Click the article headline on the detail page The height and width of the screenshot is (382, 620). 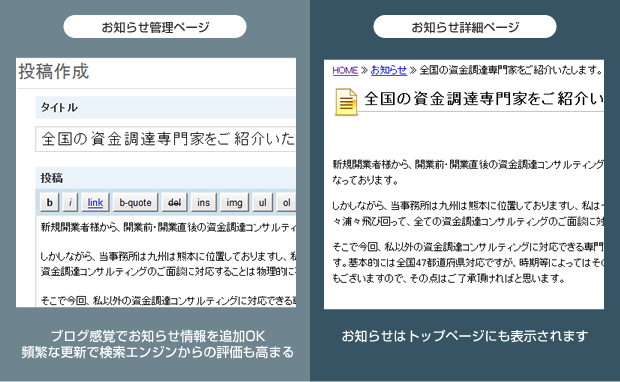point(483,99)
